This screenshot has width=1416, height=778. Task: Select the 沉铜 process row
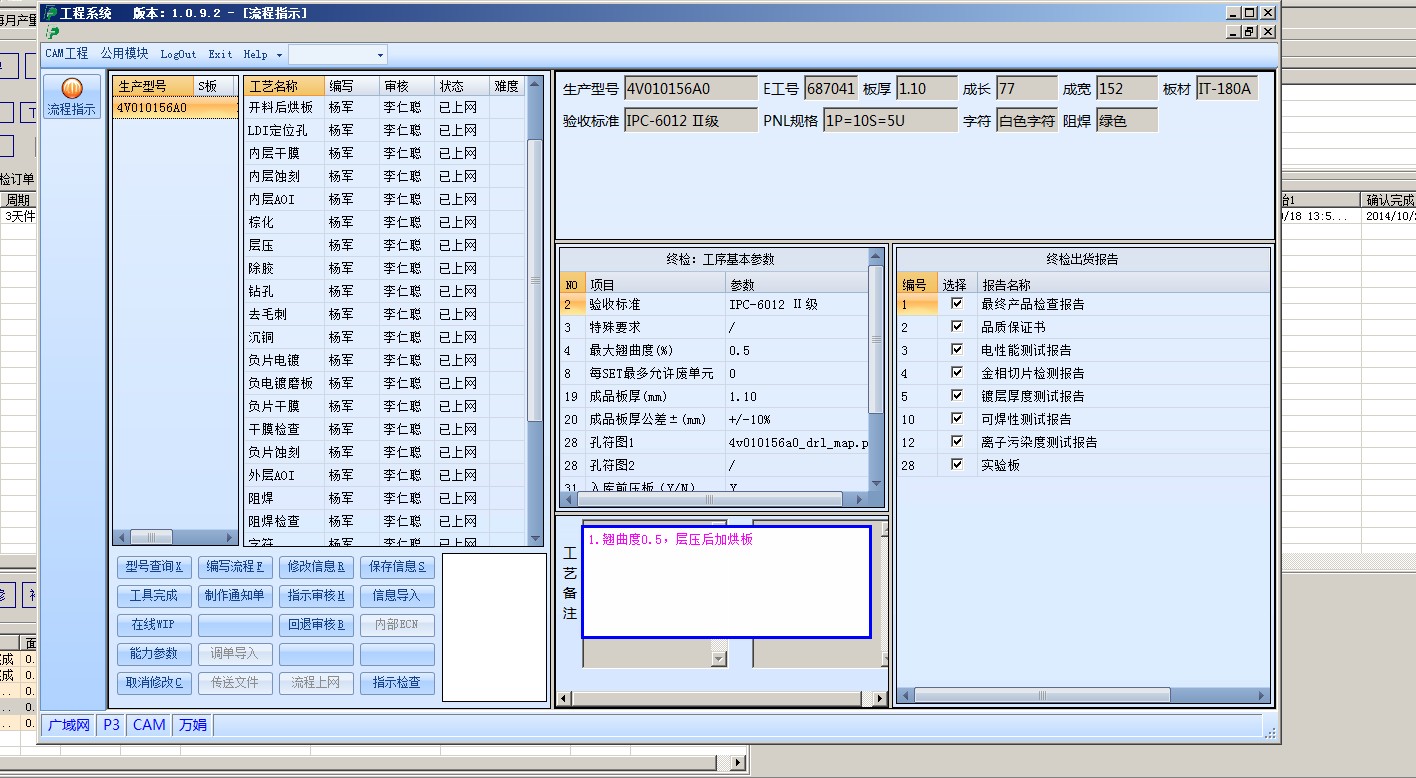point(385,337)
